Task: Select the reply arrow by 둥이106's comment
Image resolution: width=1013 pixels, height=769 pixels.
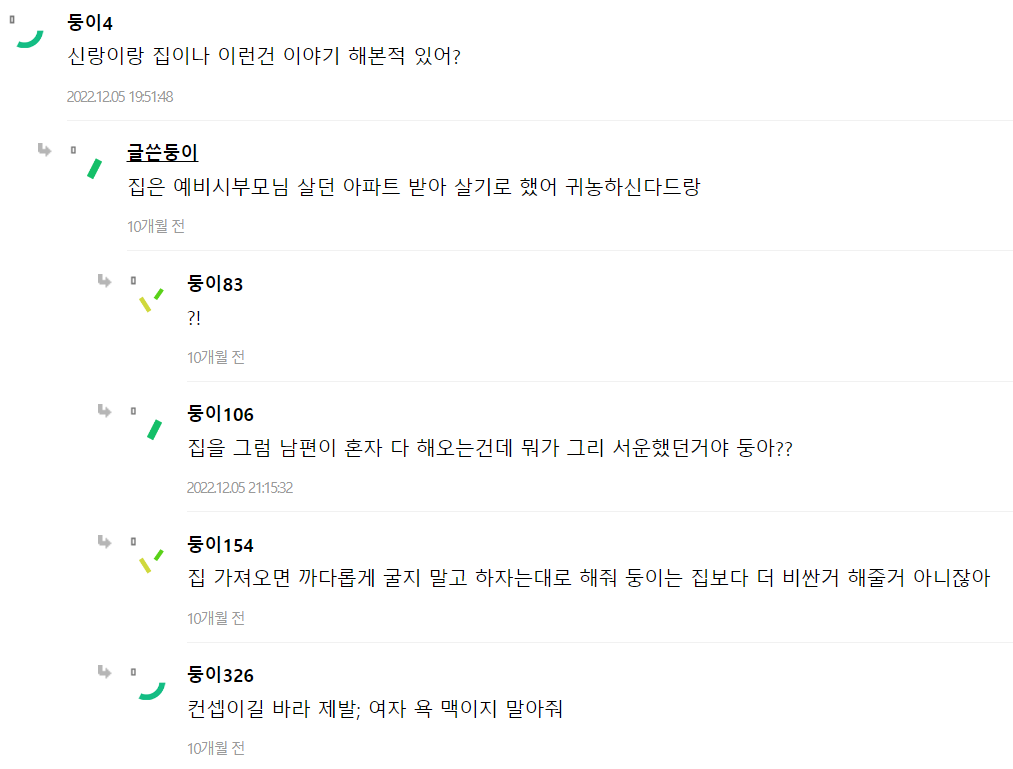Action: tap(104, 410)
